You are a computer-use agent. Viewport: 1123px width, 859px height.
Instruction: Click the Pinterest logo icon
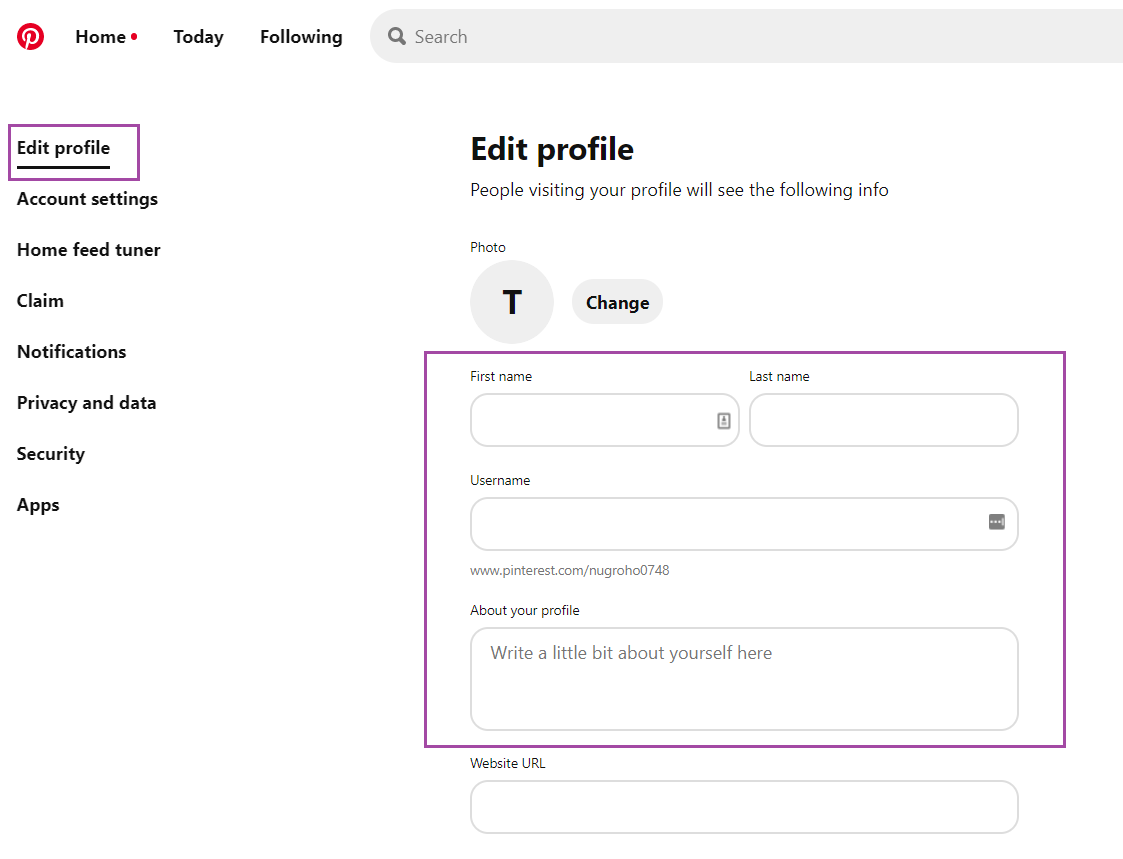point(31,37)
